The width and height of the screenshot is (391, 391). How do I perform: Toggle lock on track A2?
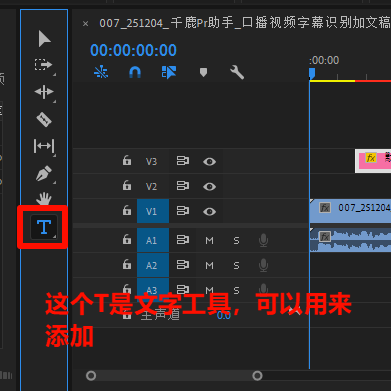point(127,265)
